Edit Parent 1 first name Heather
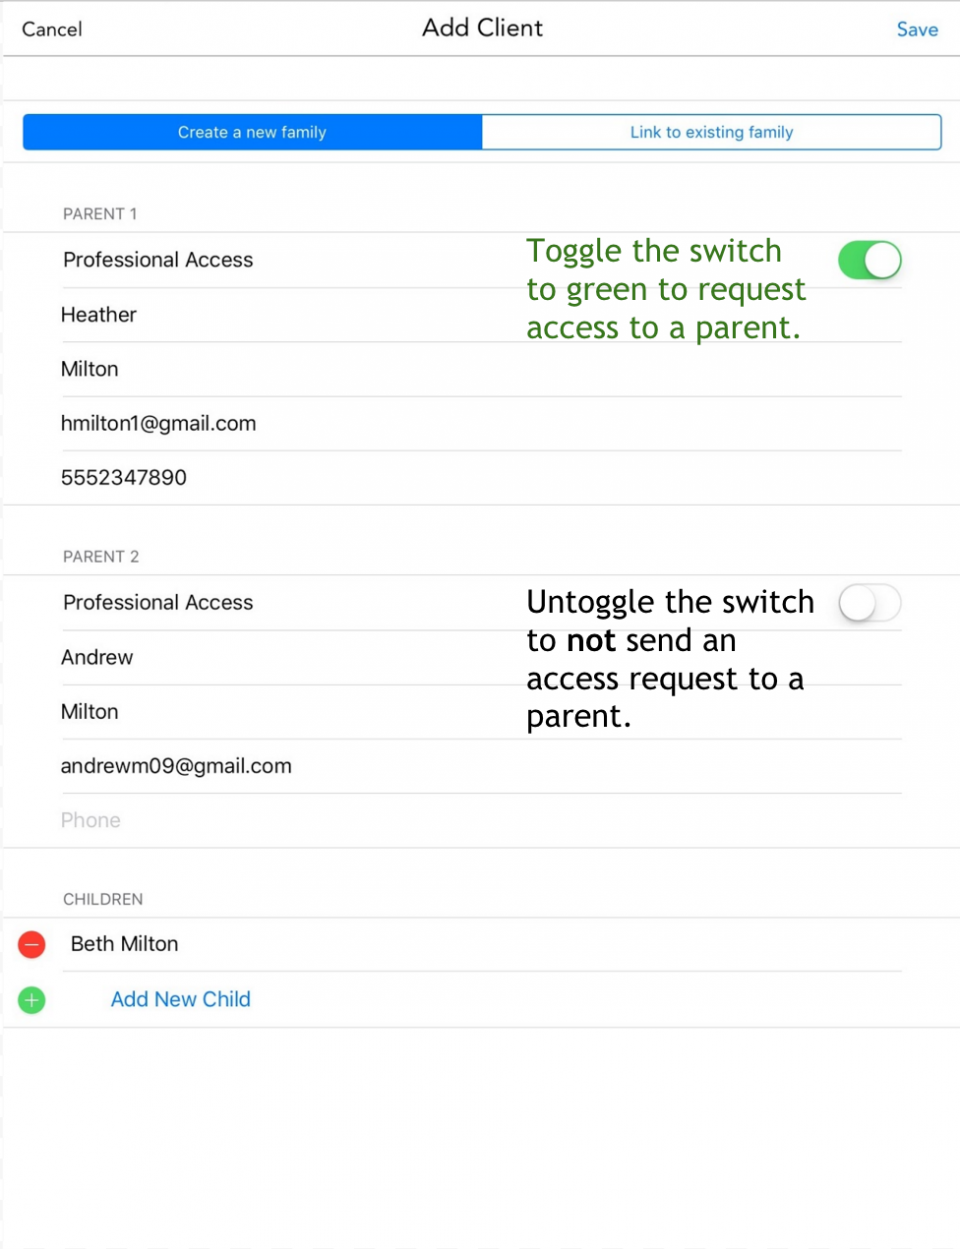Screen dimensions: 960x1249 coord(481,315)
